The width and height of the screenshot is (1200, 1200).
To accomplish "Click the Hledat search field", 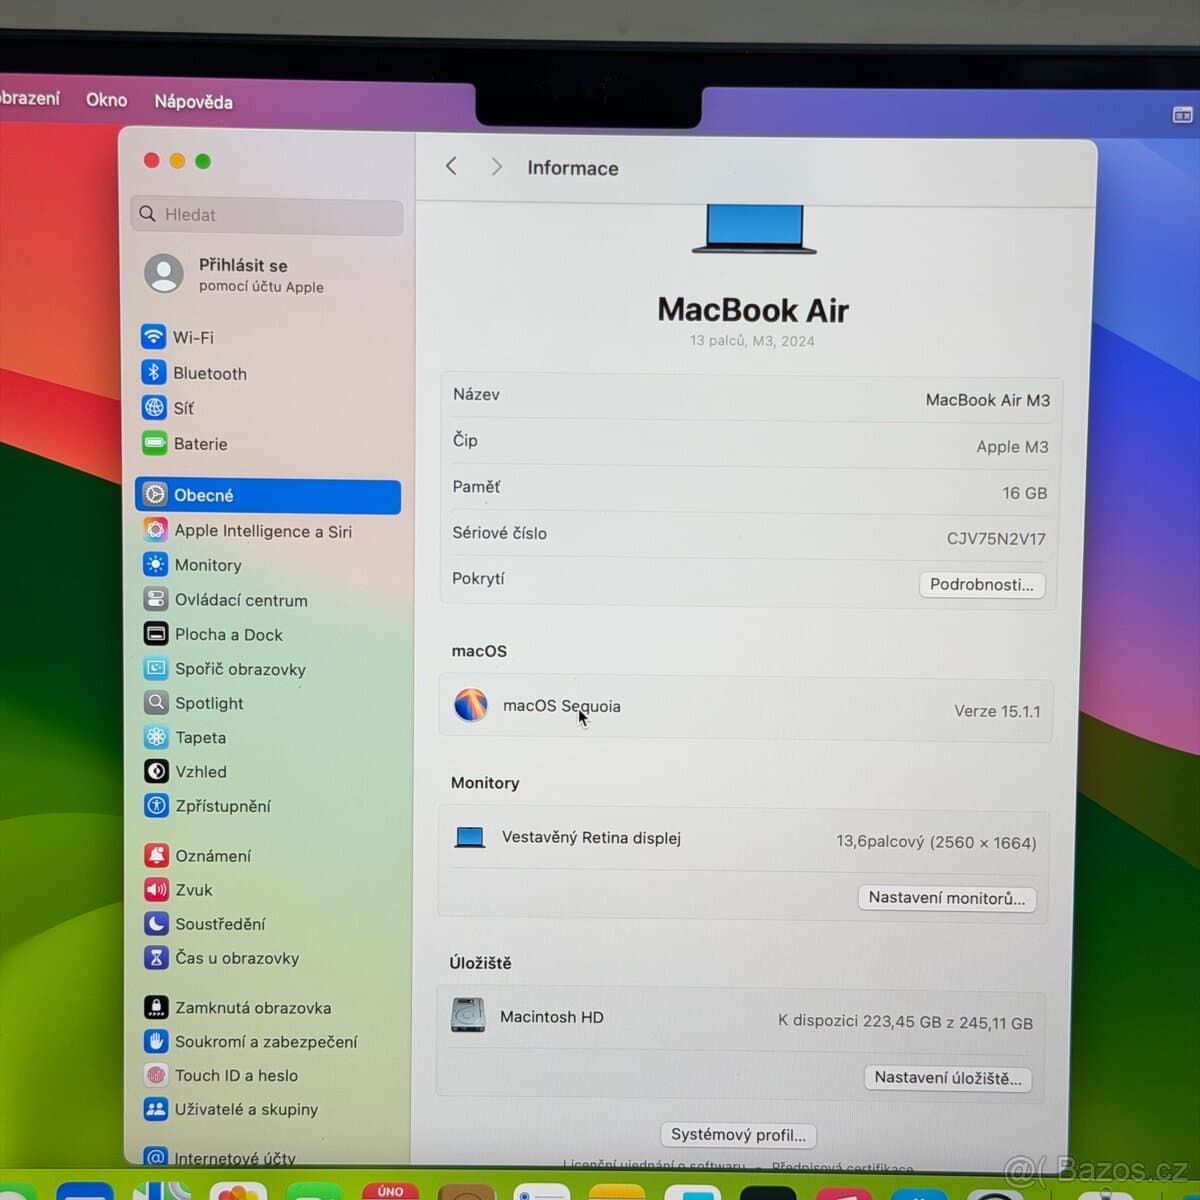I will (267, 215).
